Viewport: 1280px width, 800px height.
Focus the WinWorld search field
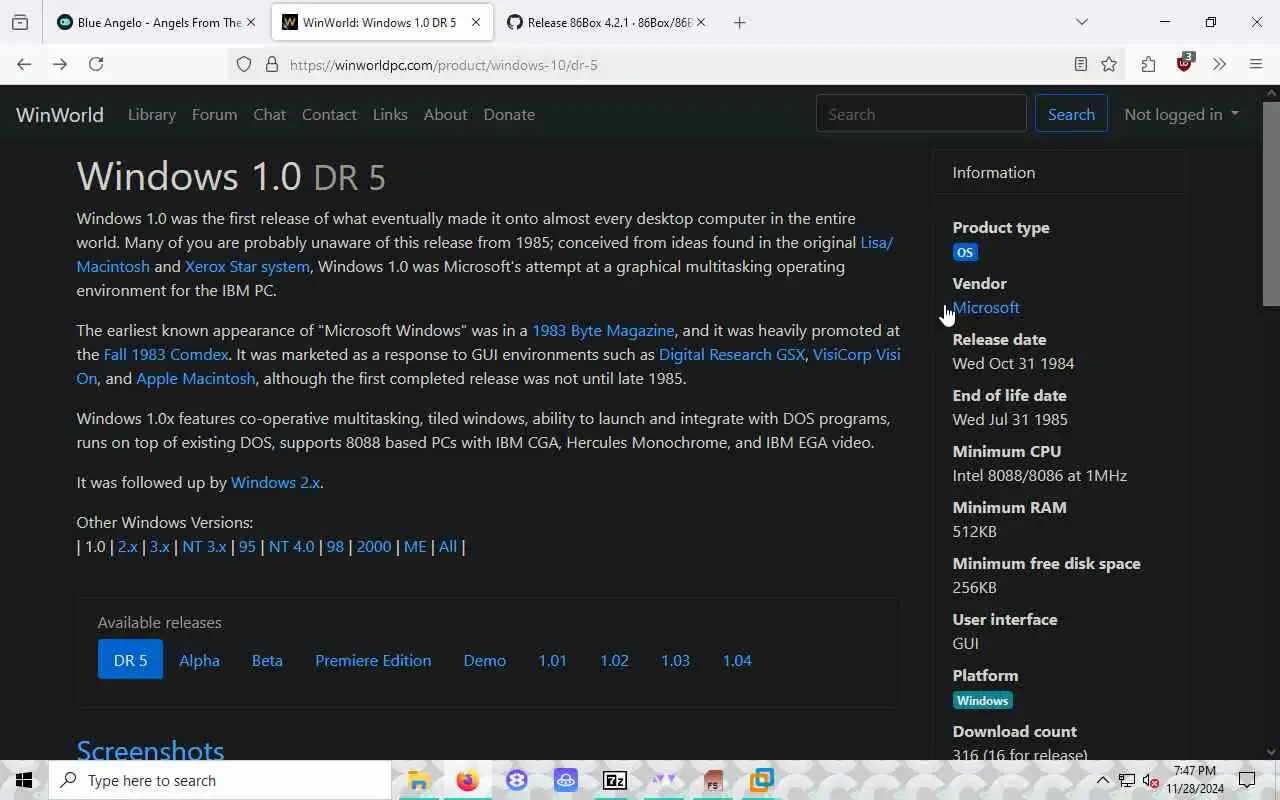point(921,114)
